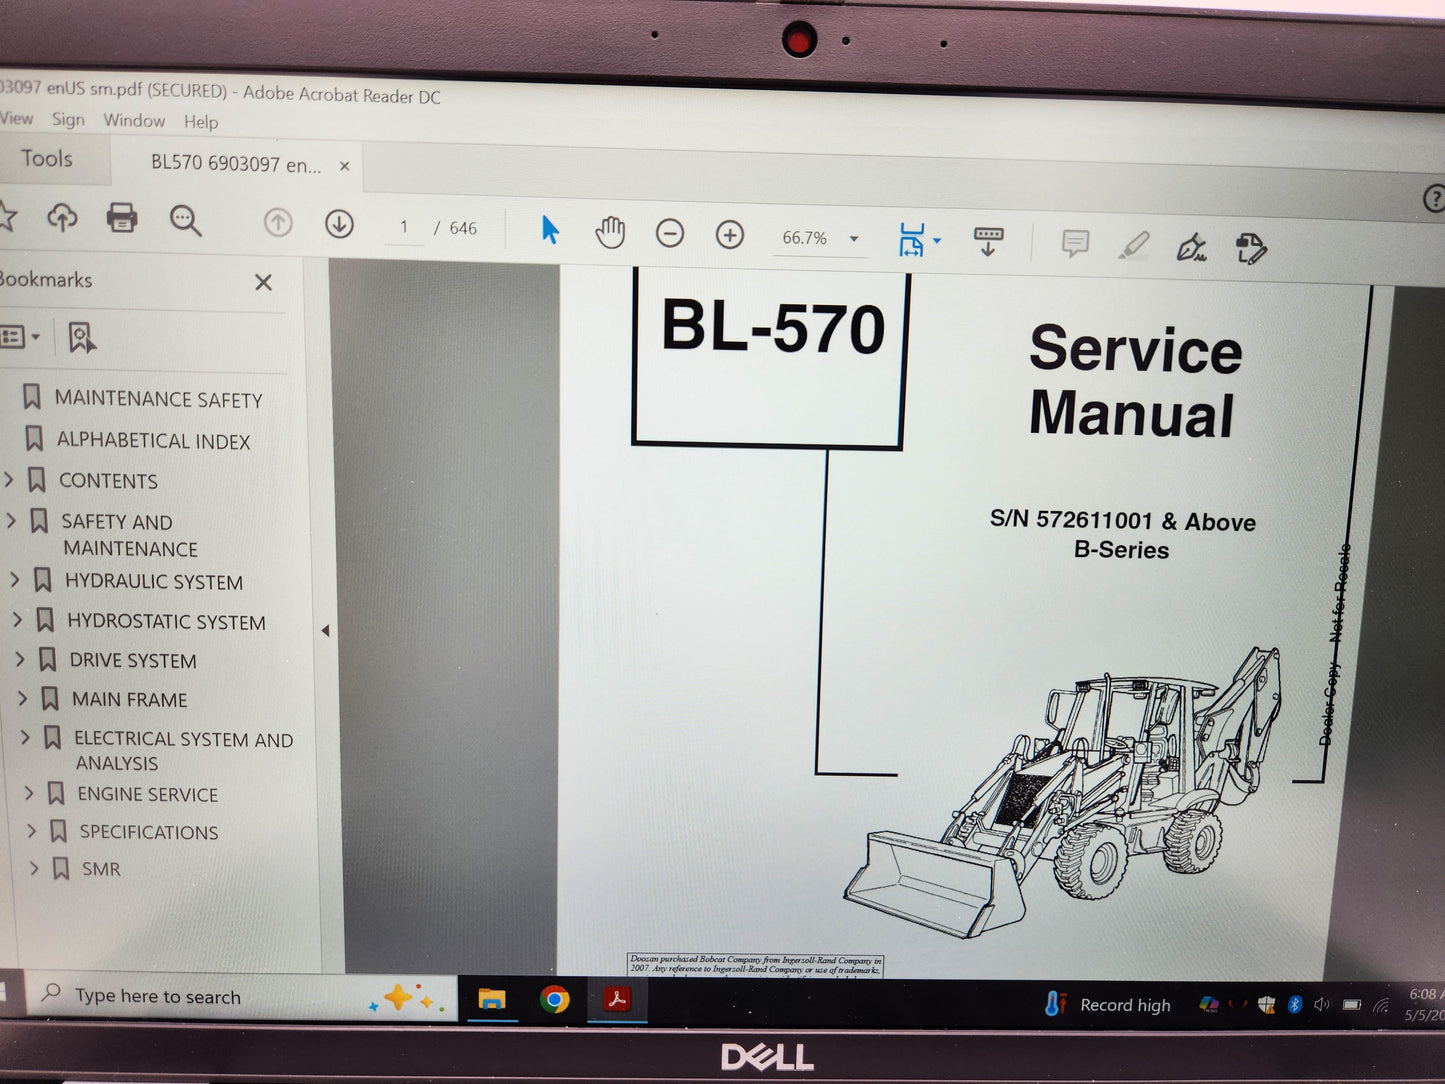
Task: Open ALPHABETICAL INDEX bookmark
Action: pos(153,440)
